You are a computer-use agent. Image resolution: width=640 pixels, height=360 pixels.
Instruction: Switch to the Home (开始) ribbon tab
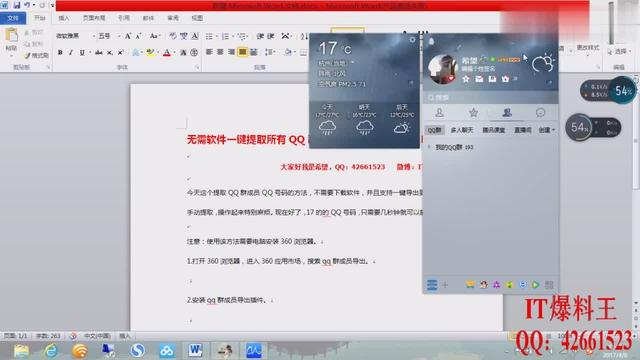point(40,18)
